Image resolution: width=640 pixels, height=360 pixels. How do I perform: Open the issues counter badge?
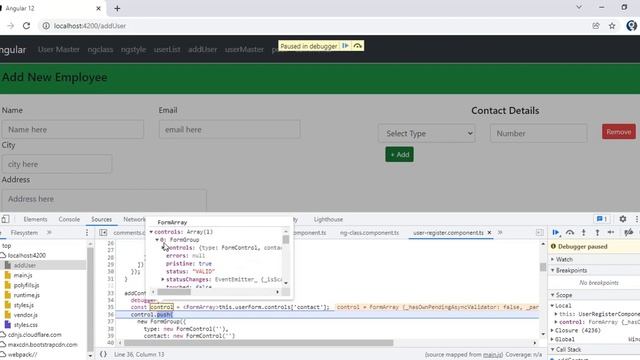point(602,219)
